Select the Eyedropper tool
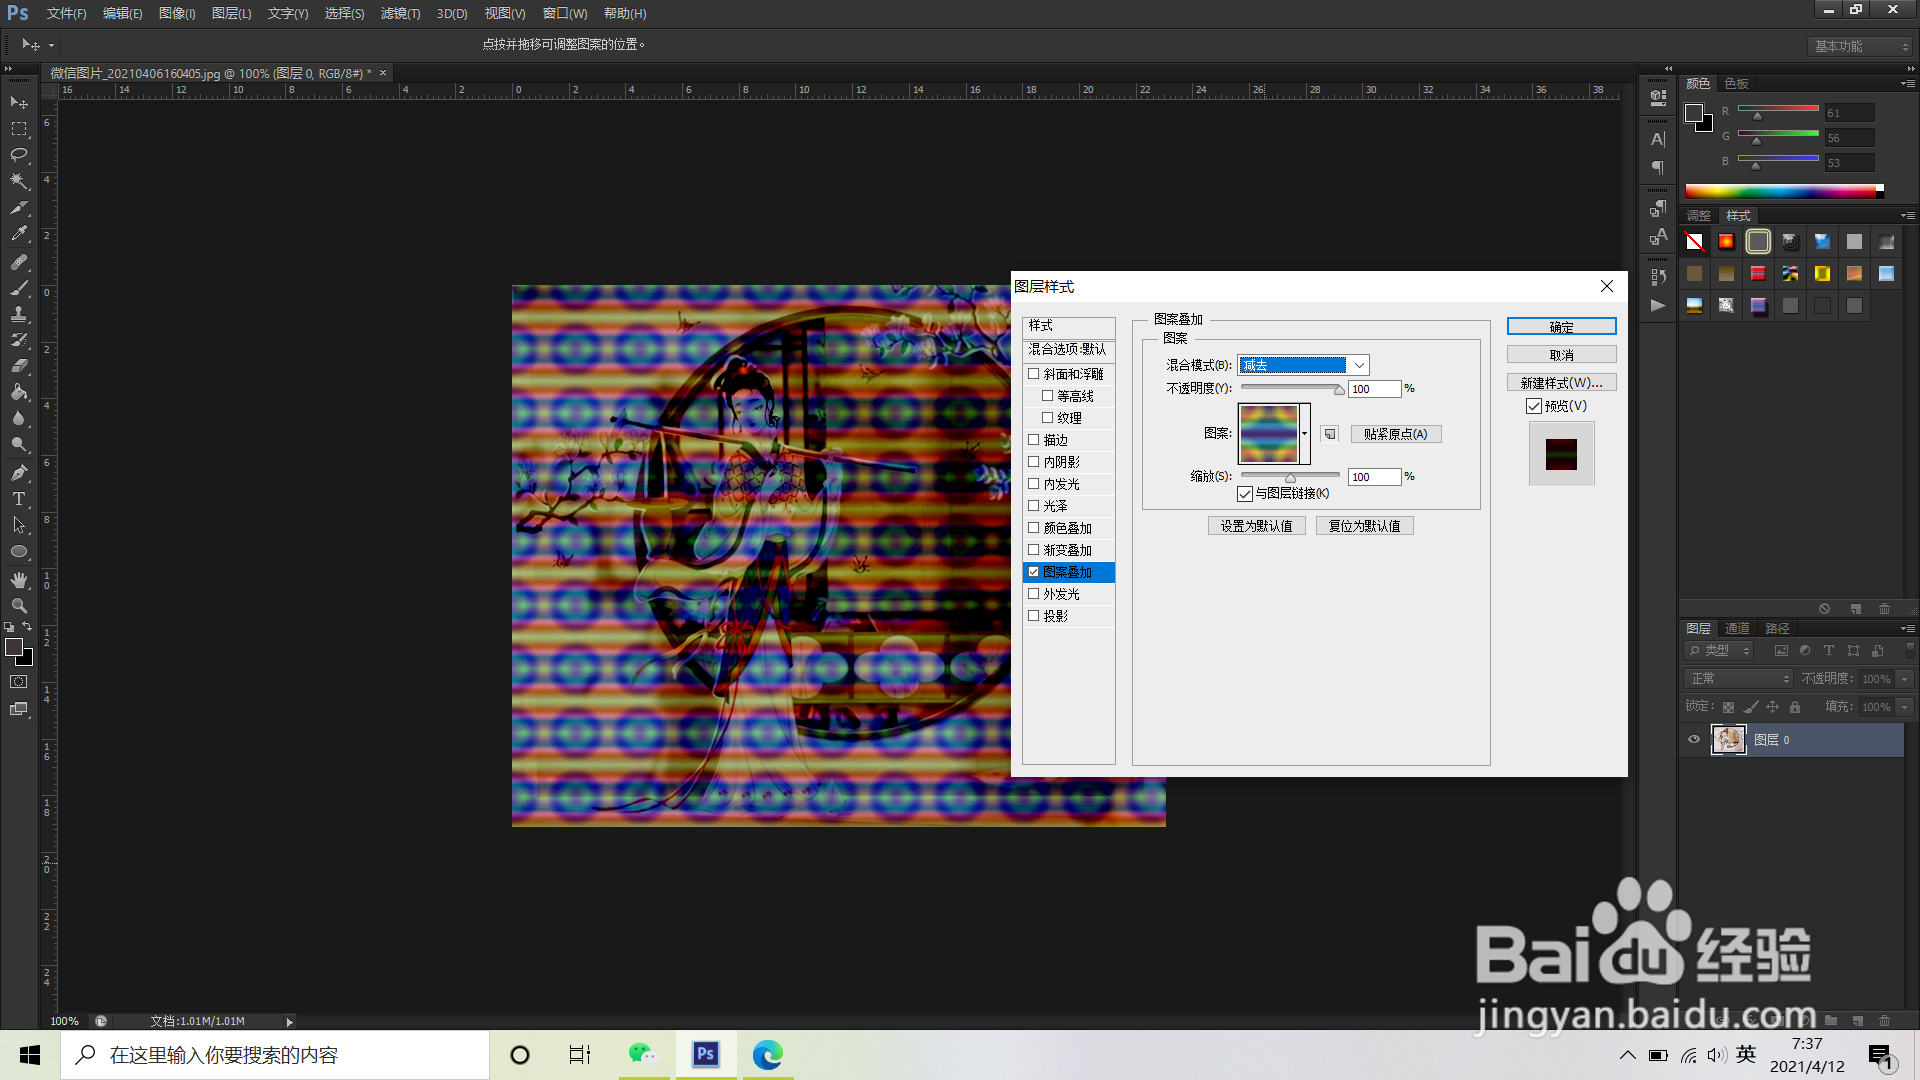The image size is (1920, 1080). coord(19,234)
